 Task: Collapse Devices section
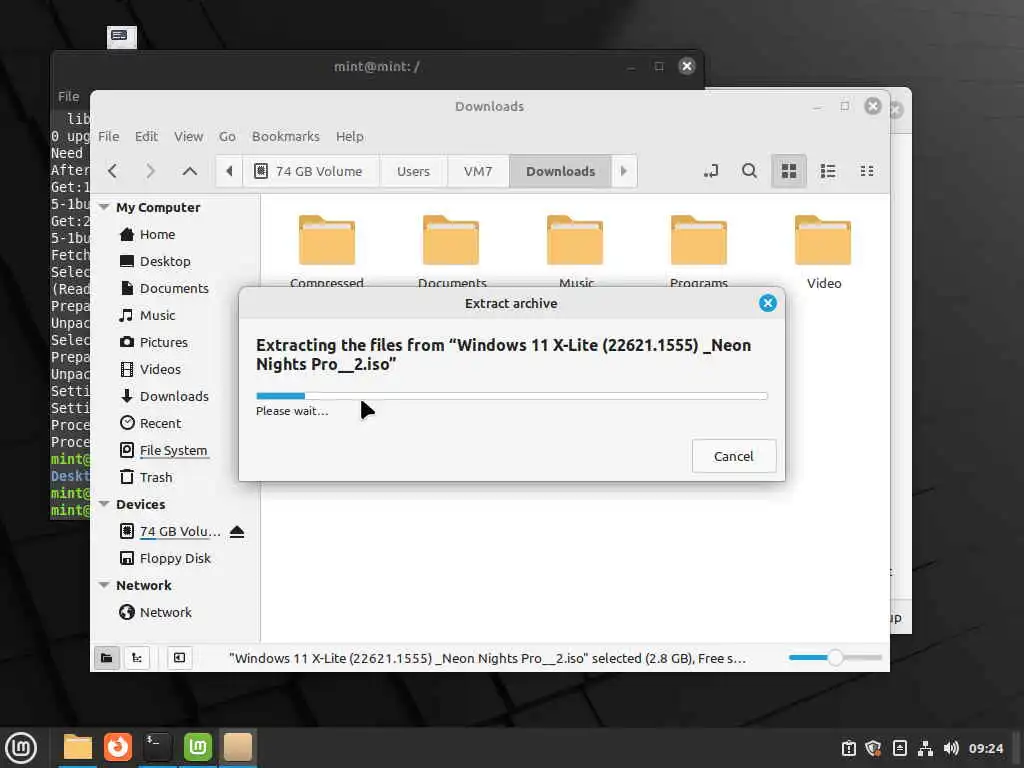pos(104,504)
